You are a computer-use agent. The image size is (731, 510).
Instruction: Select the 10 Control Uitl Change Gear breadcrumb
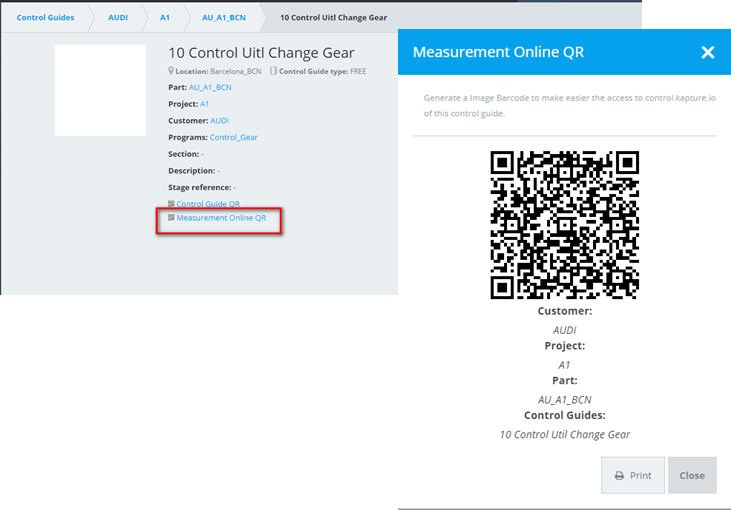point(333,18)
